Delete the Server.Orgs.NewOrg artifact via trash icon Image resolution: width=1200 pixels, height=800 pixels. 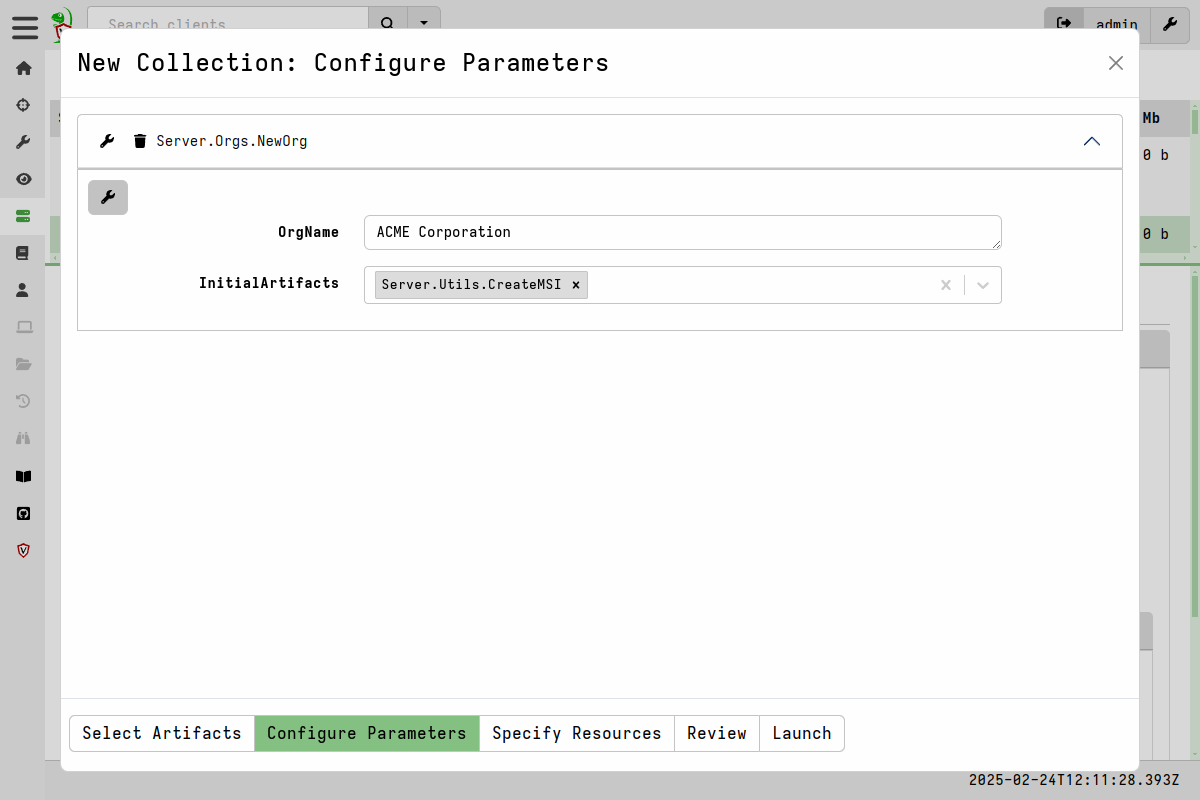tap(139, 141)
